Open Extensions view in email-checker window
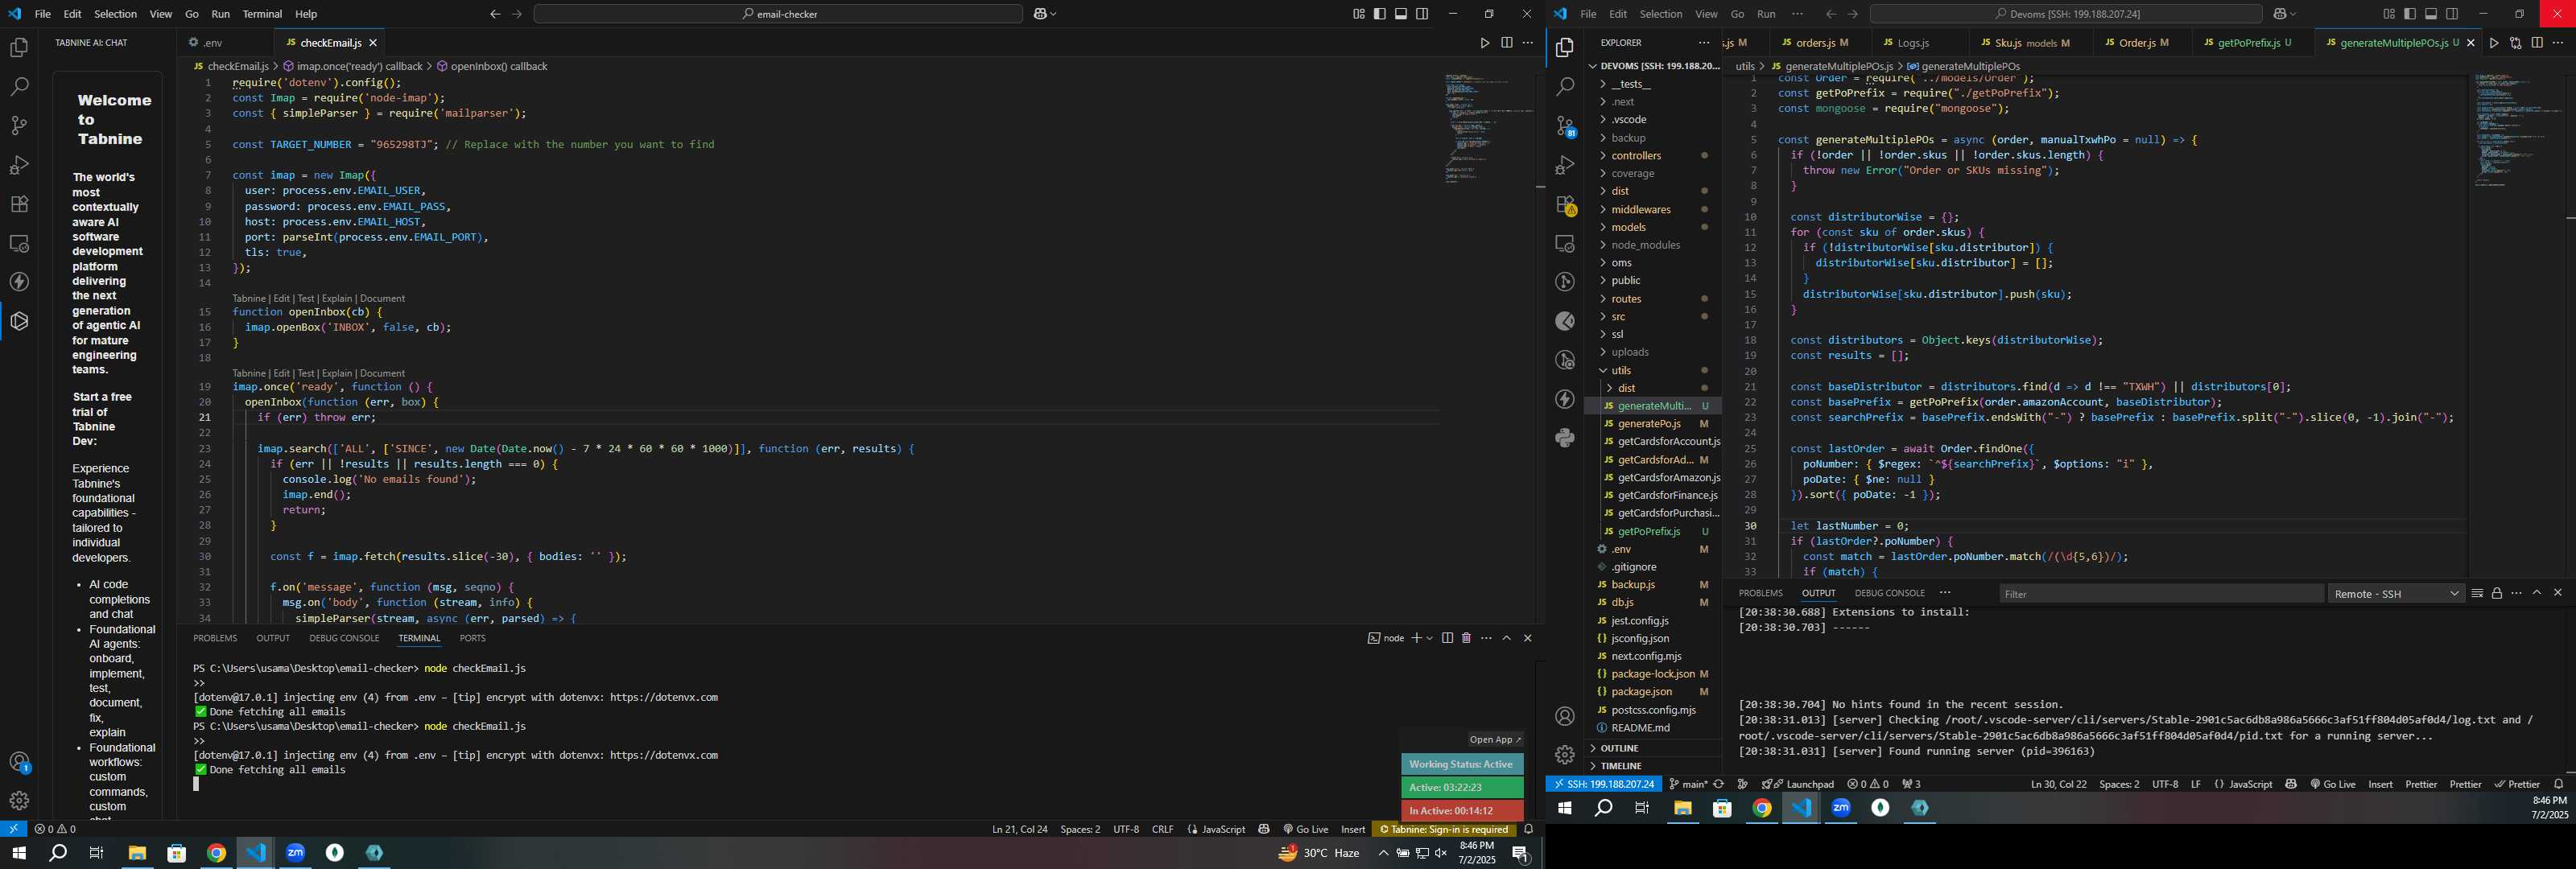The width and height of the screenshot is (2576, 869). (19, 204)
